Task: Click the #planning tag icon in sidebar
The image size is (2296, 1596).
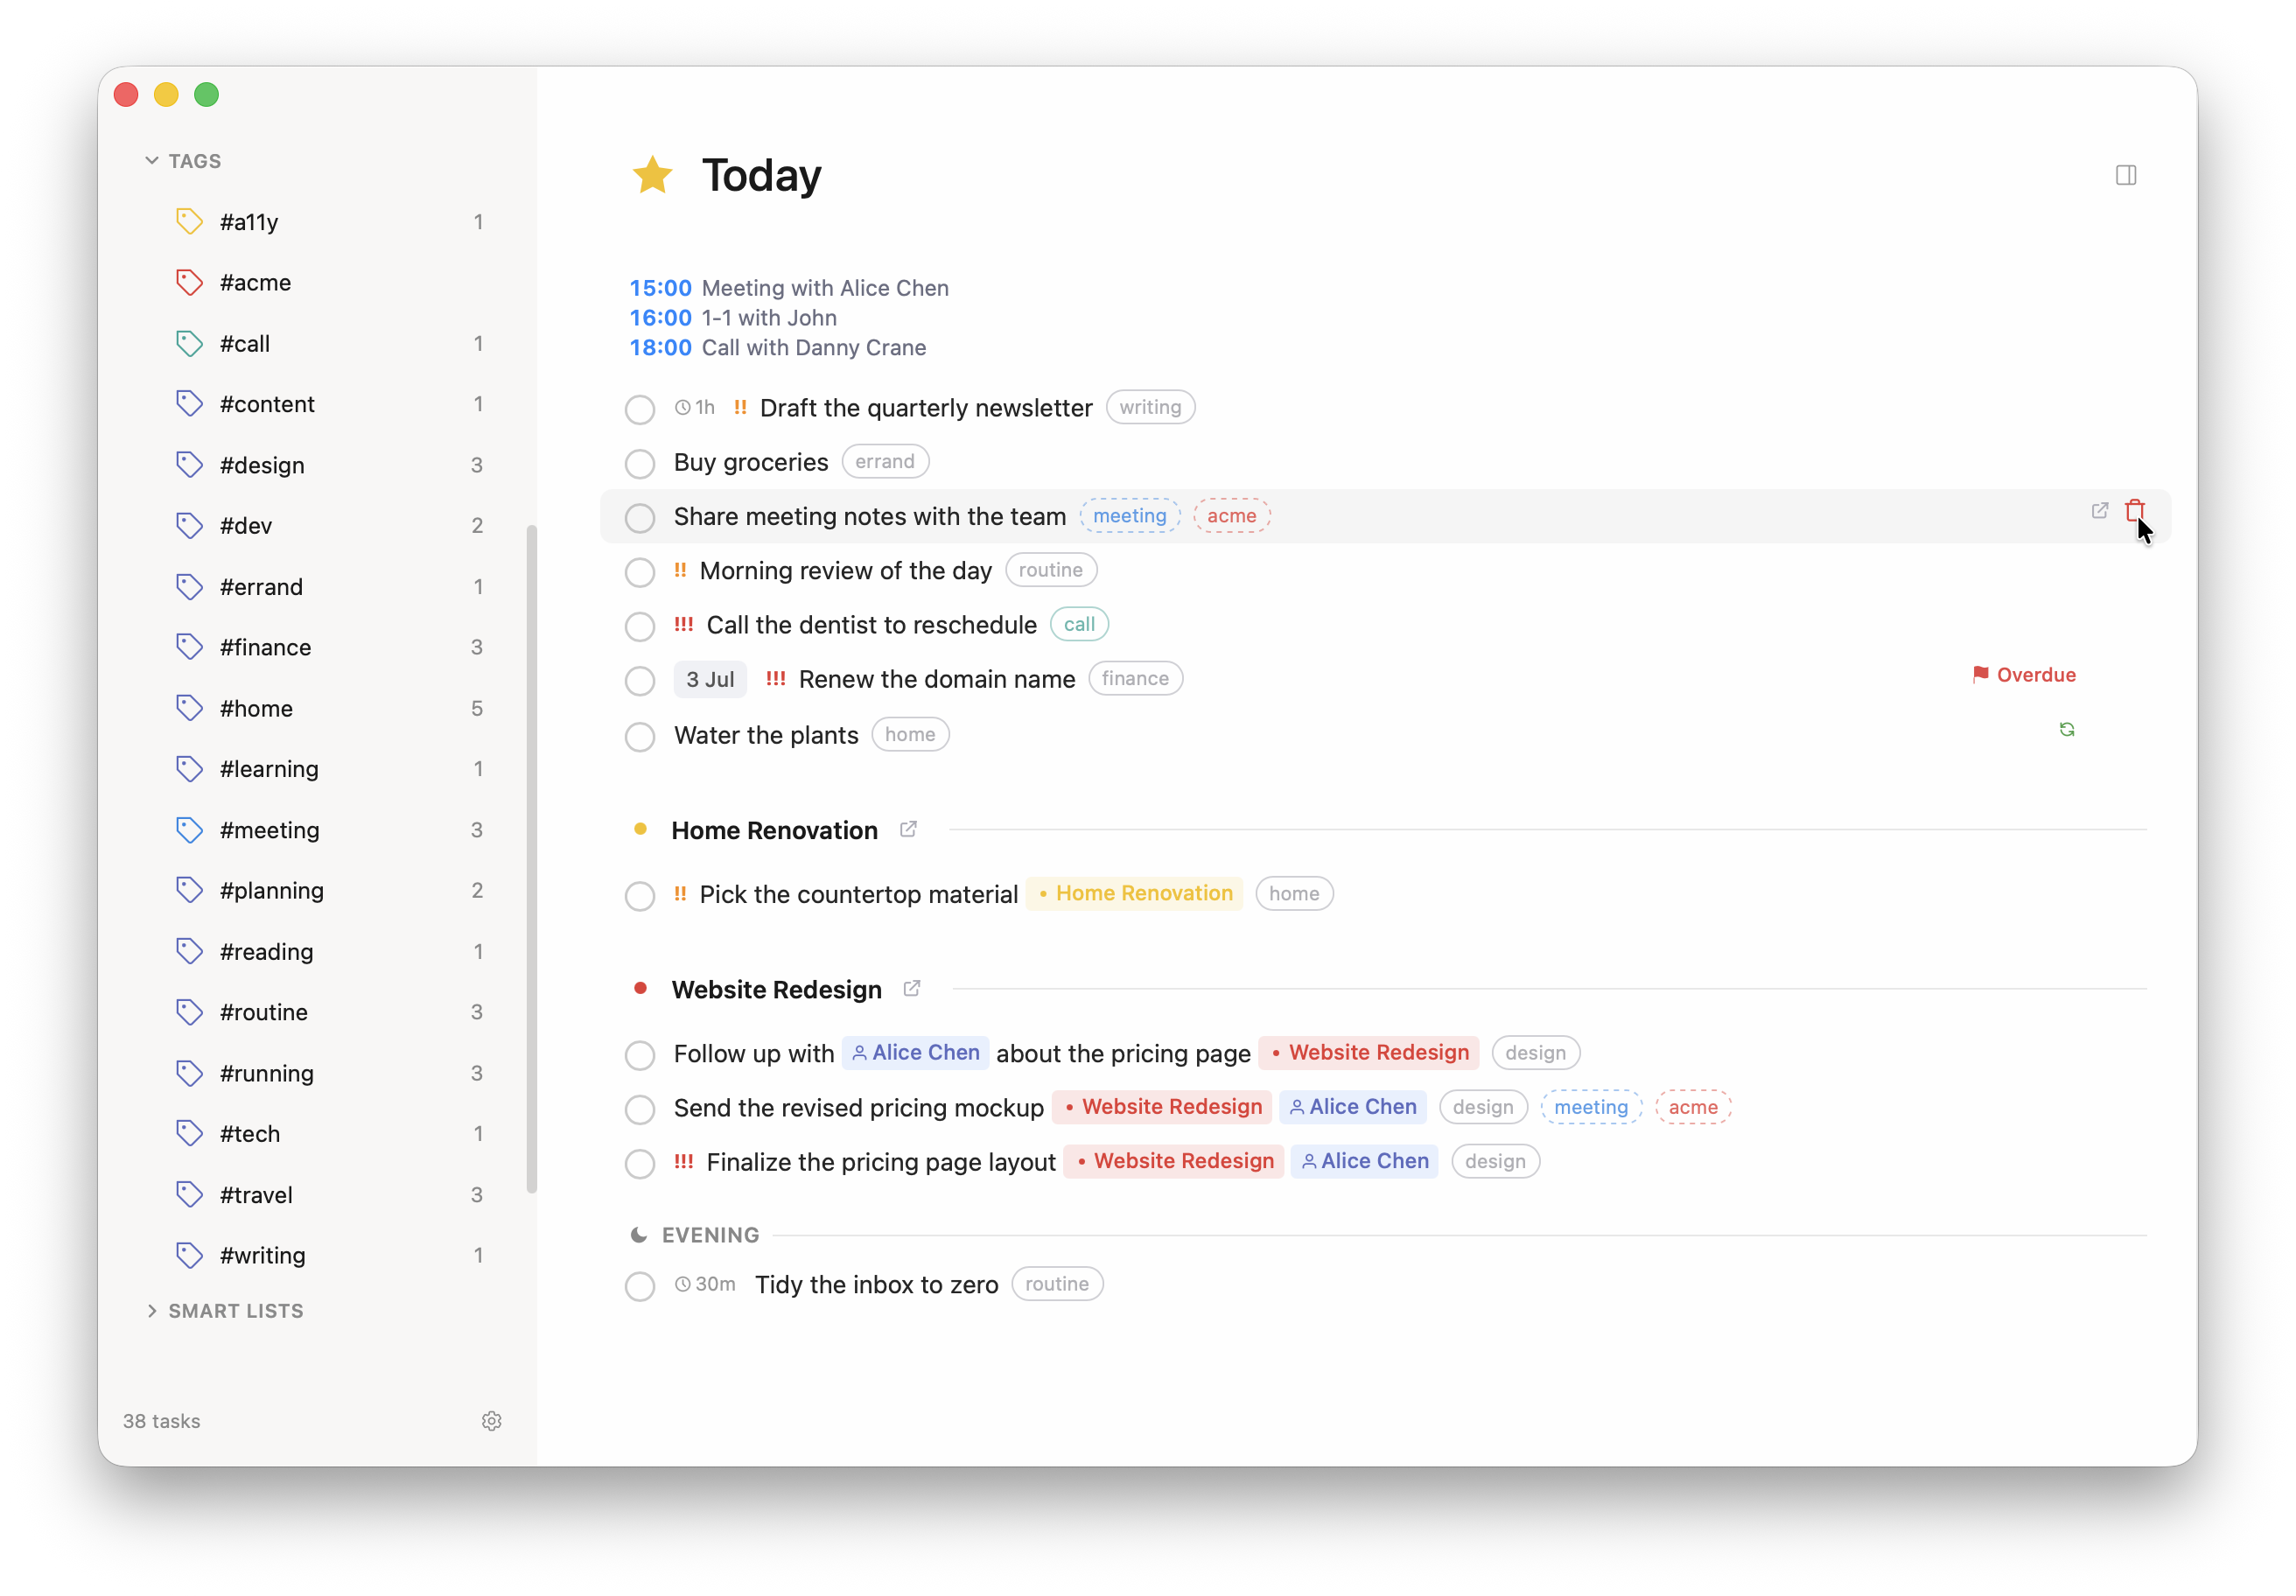Action: coord(189,890)
